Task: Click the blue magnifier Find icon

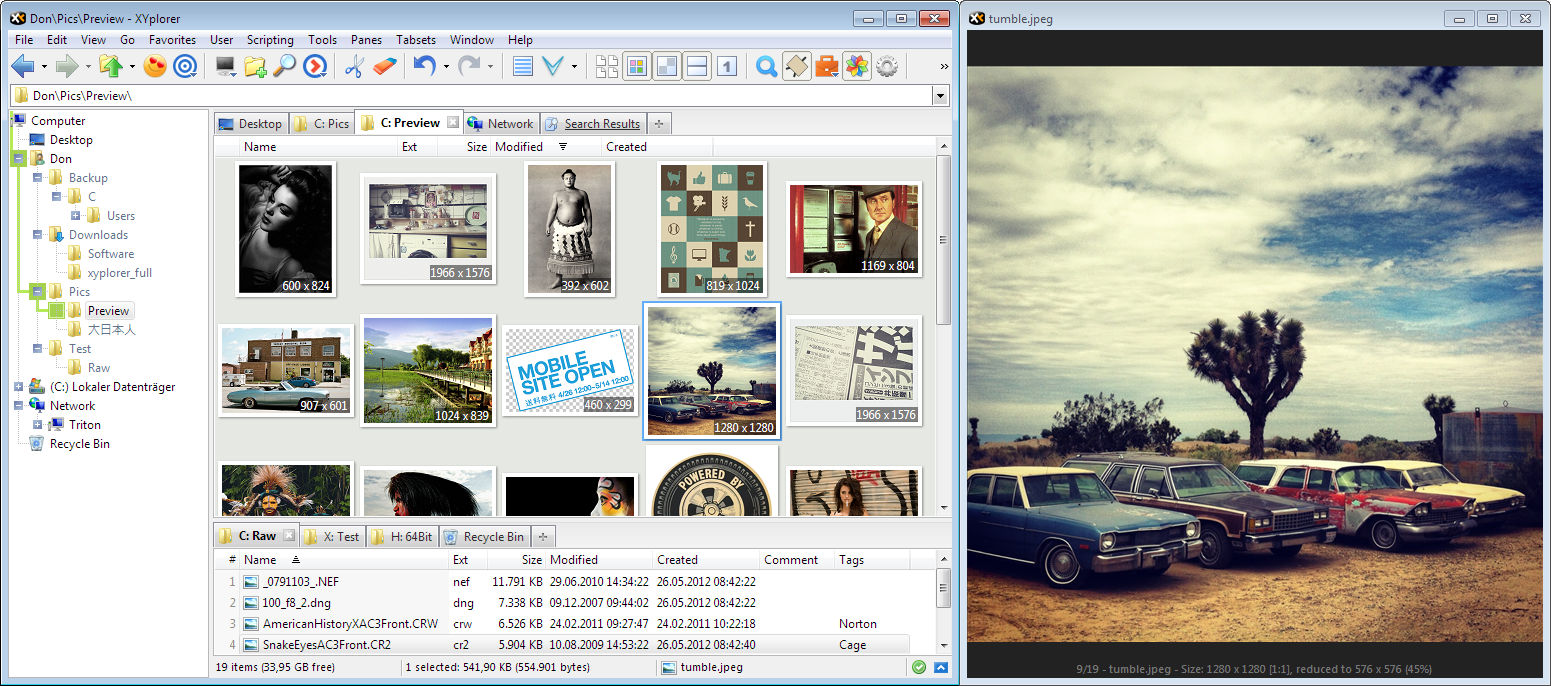Action: click(x=766, y=67)
